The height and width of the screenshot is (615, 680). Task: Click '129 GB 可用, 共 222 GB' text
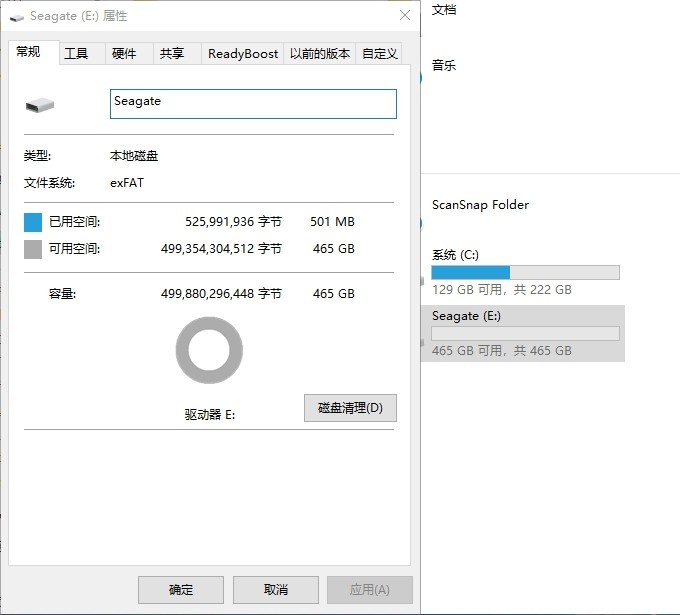[502, 289]
